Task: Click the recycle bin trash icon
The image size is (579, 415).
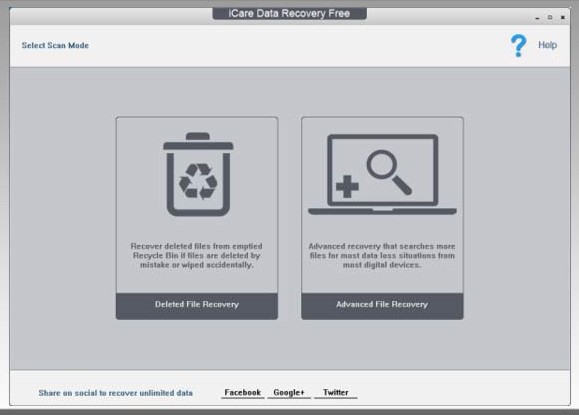Action: [x=198, y=174]
